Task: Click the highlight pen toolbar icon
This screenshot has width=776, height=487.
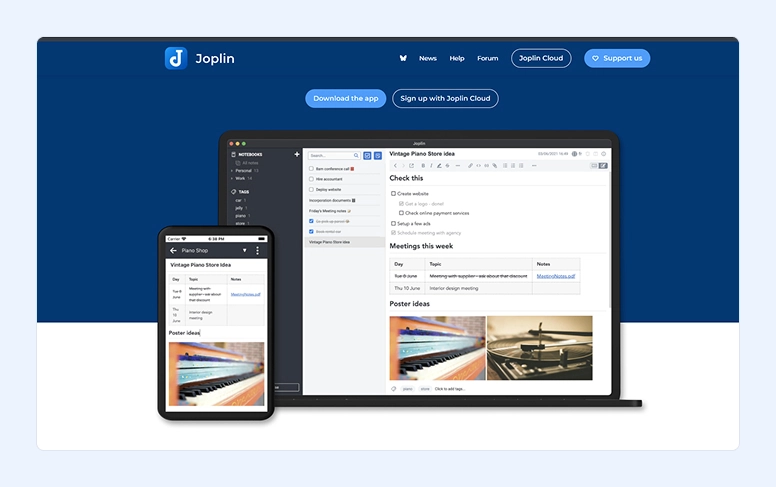Action: tap(439, 166)
